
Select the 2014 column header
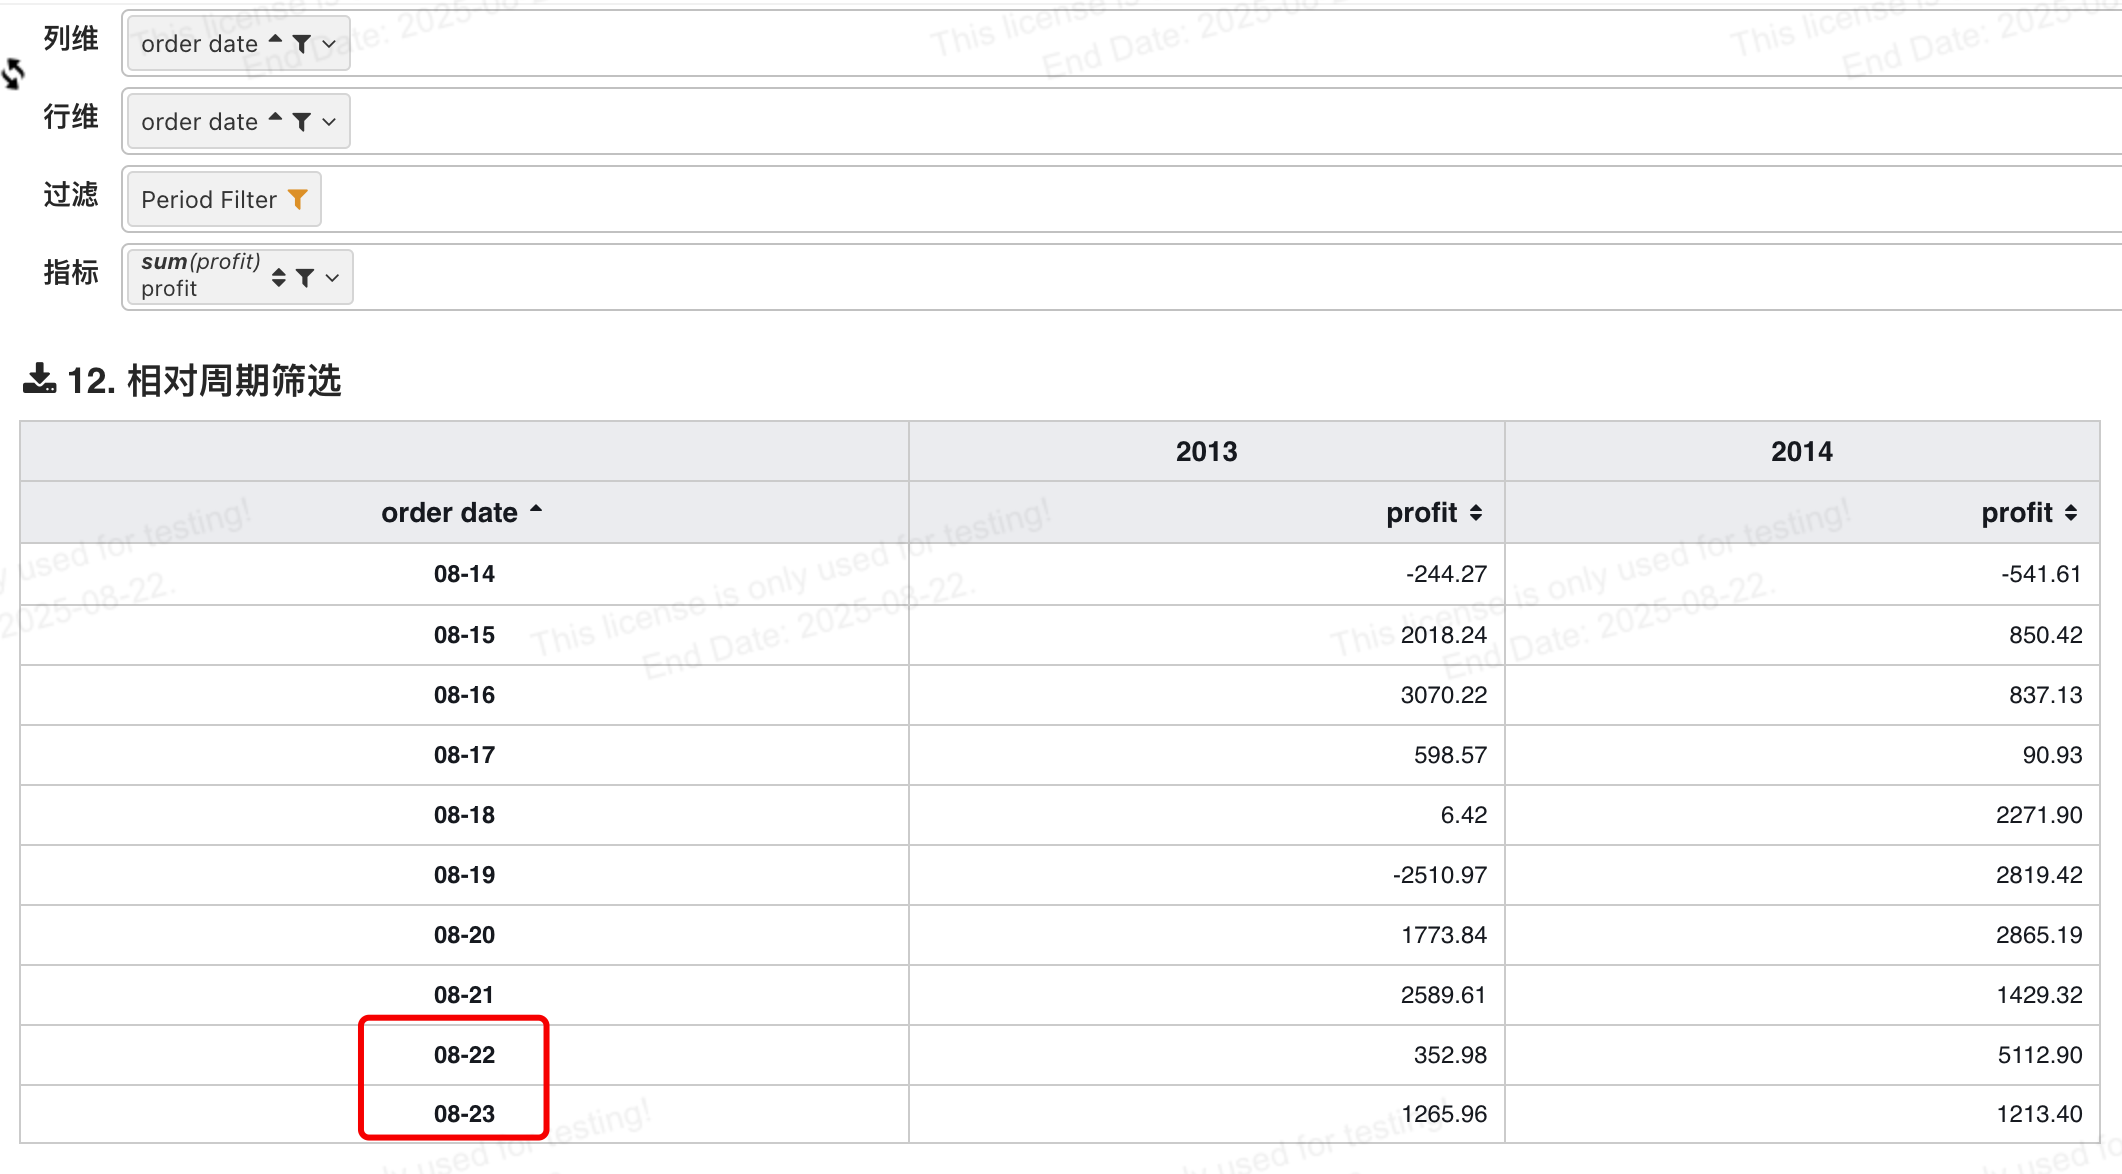click(x=1801, y=451)
